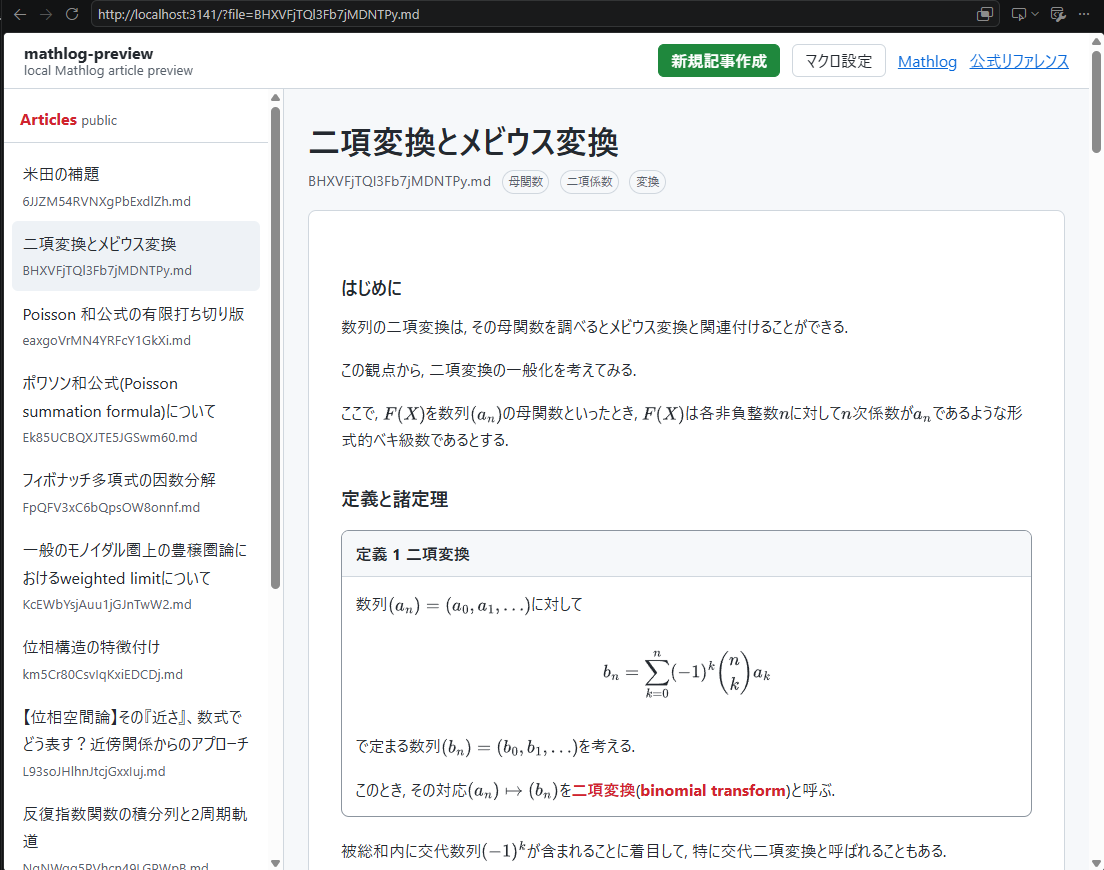Open the 米田の補題 article
The height and width of the screenshot is (870, 1104).
(x=136, y=187)
